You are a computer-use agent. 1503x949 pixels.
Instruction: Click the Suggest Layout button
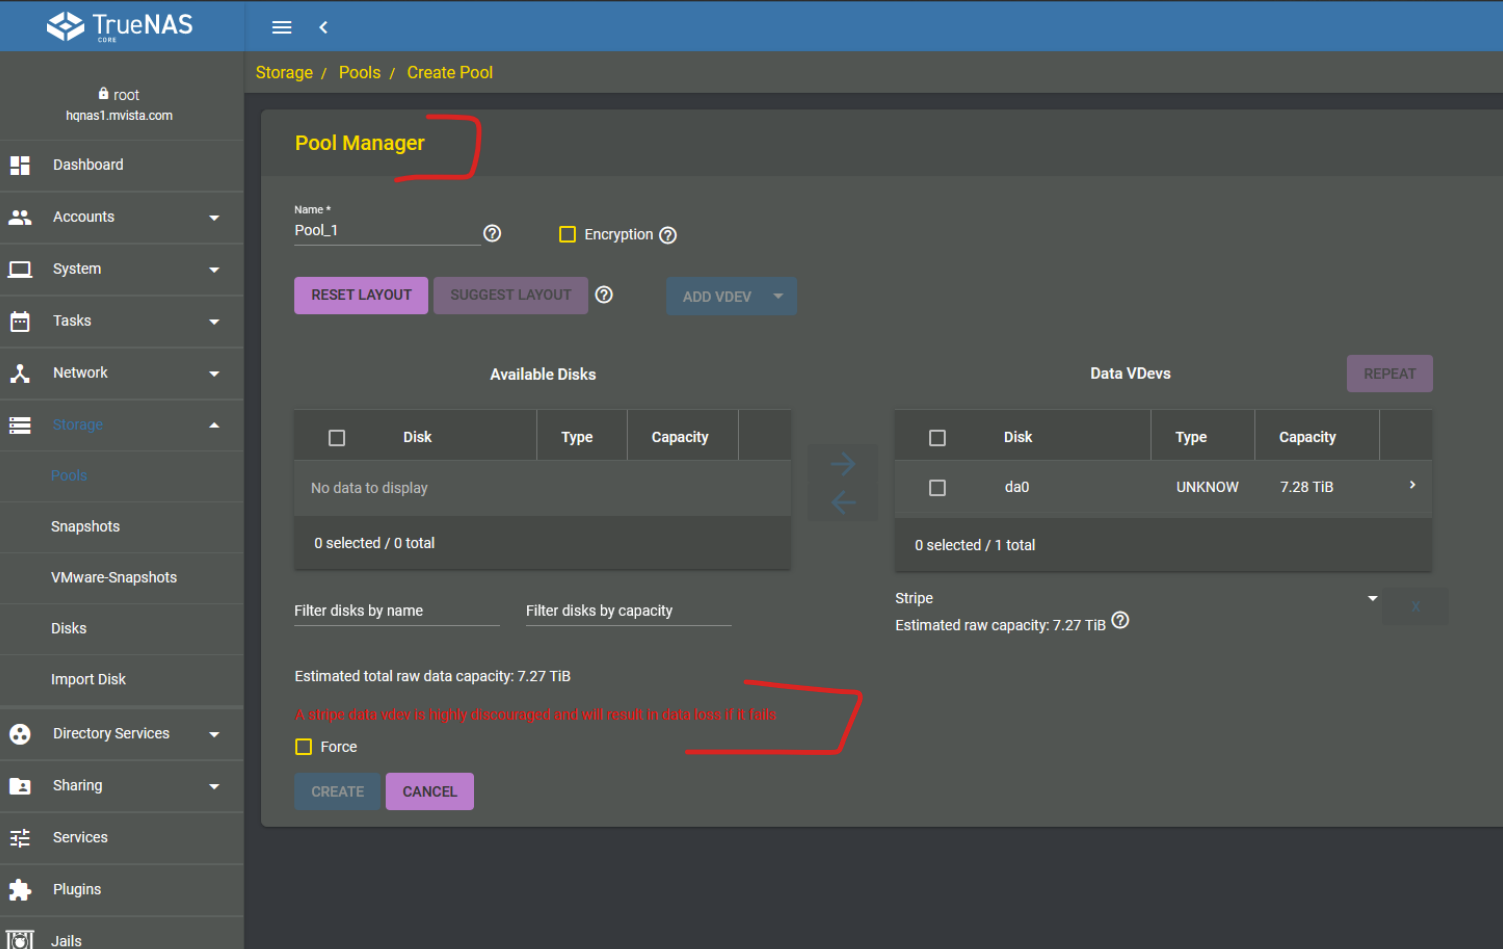click(511, 295)
